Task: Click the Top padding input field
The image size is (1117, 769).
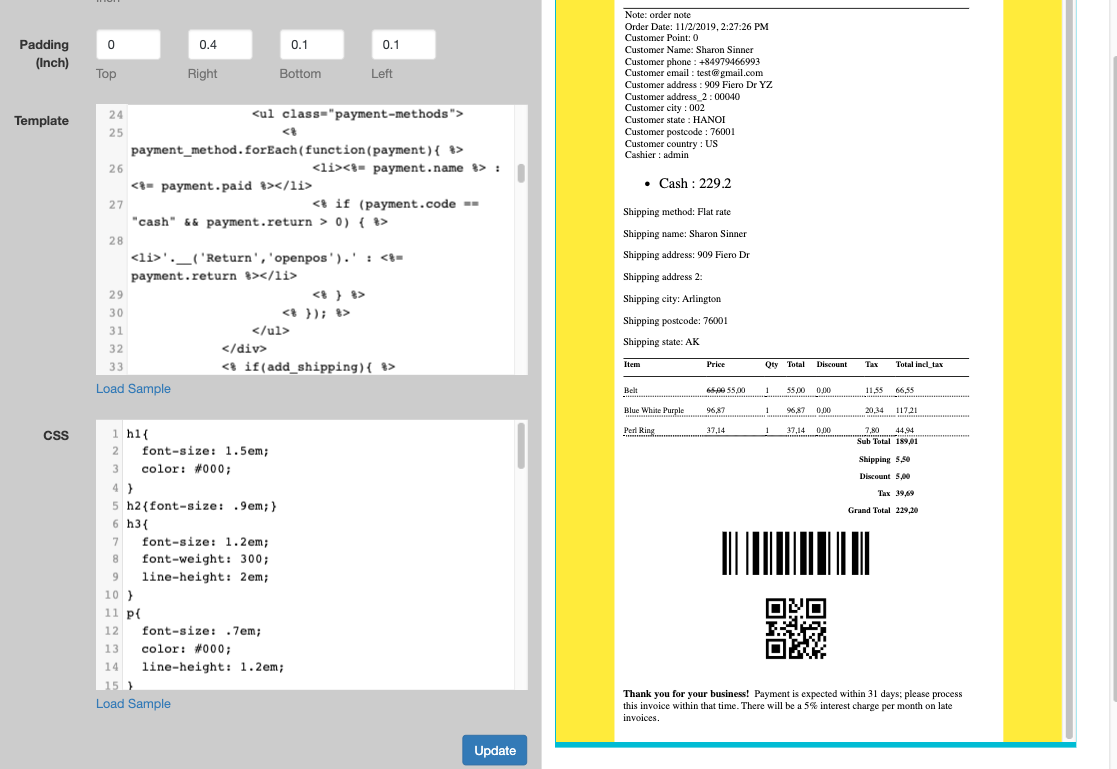Action: click(x=128, y=45)
